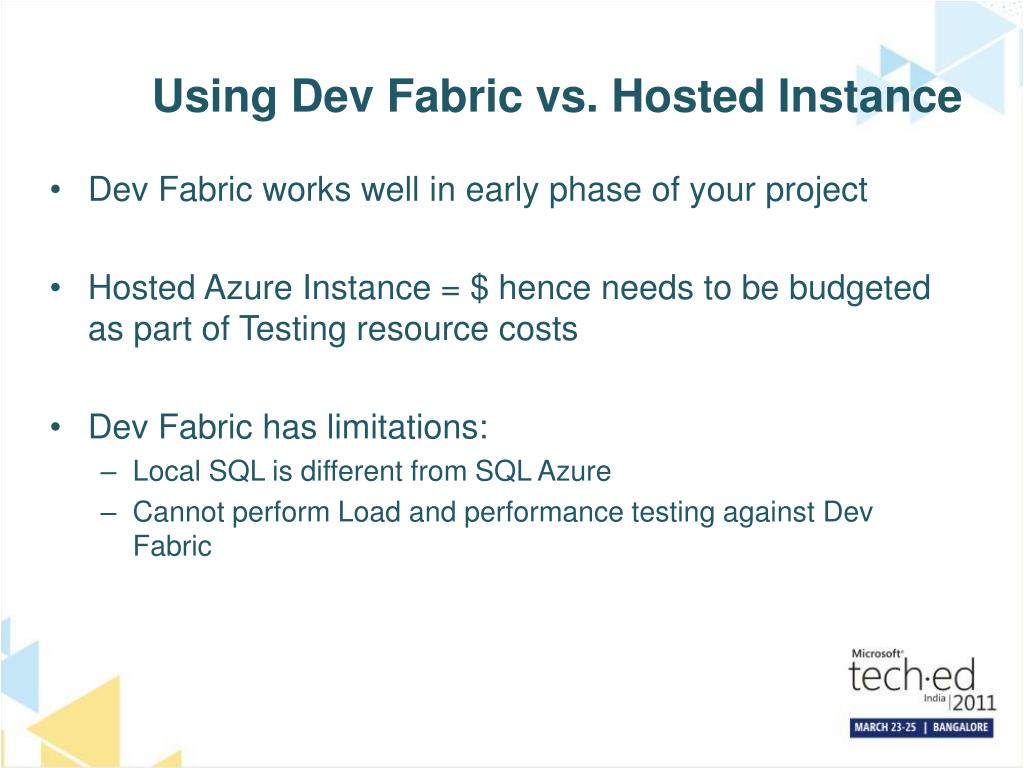Click the line 'Hosted Azure Instance = $ hence needs to be budgeted'

click(x=509, y=289)
